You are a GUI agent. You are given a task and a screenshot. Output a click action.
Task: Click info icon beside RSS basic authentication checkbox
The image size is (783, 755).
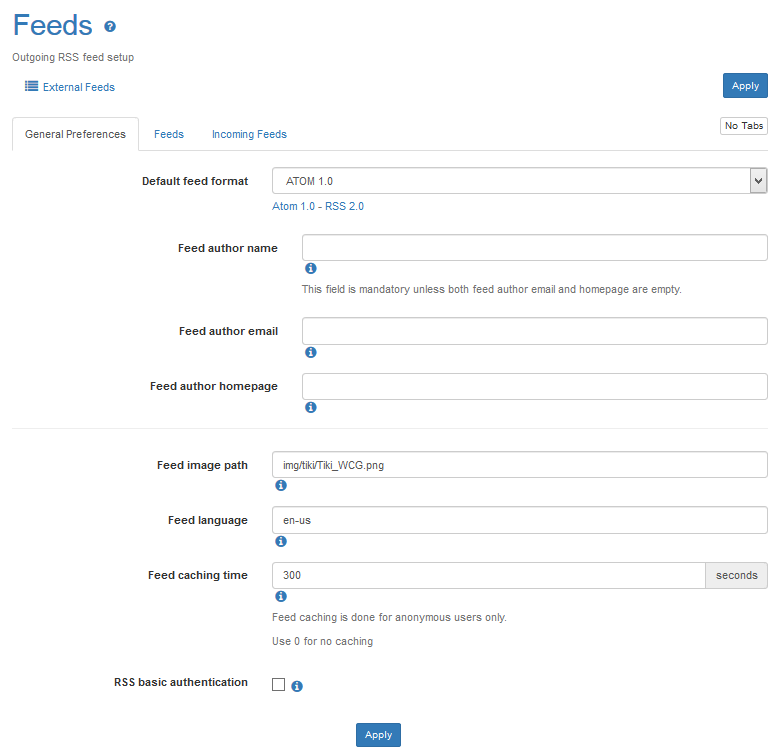click(297, 686)
